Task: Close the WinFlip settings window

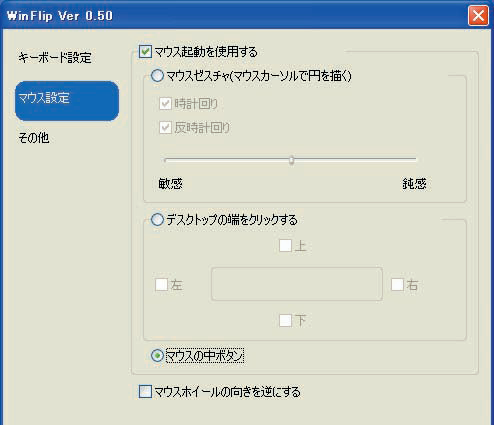Action: (478, 16)
